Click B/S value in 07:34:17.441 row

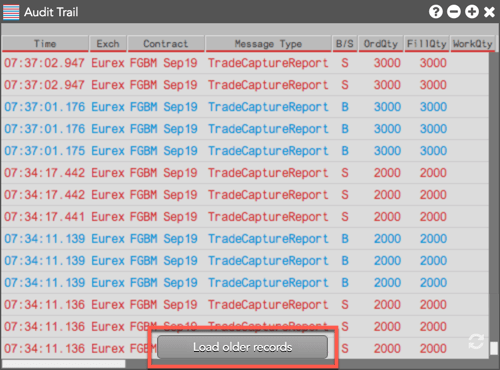[345, 217]
